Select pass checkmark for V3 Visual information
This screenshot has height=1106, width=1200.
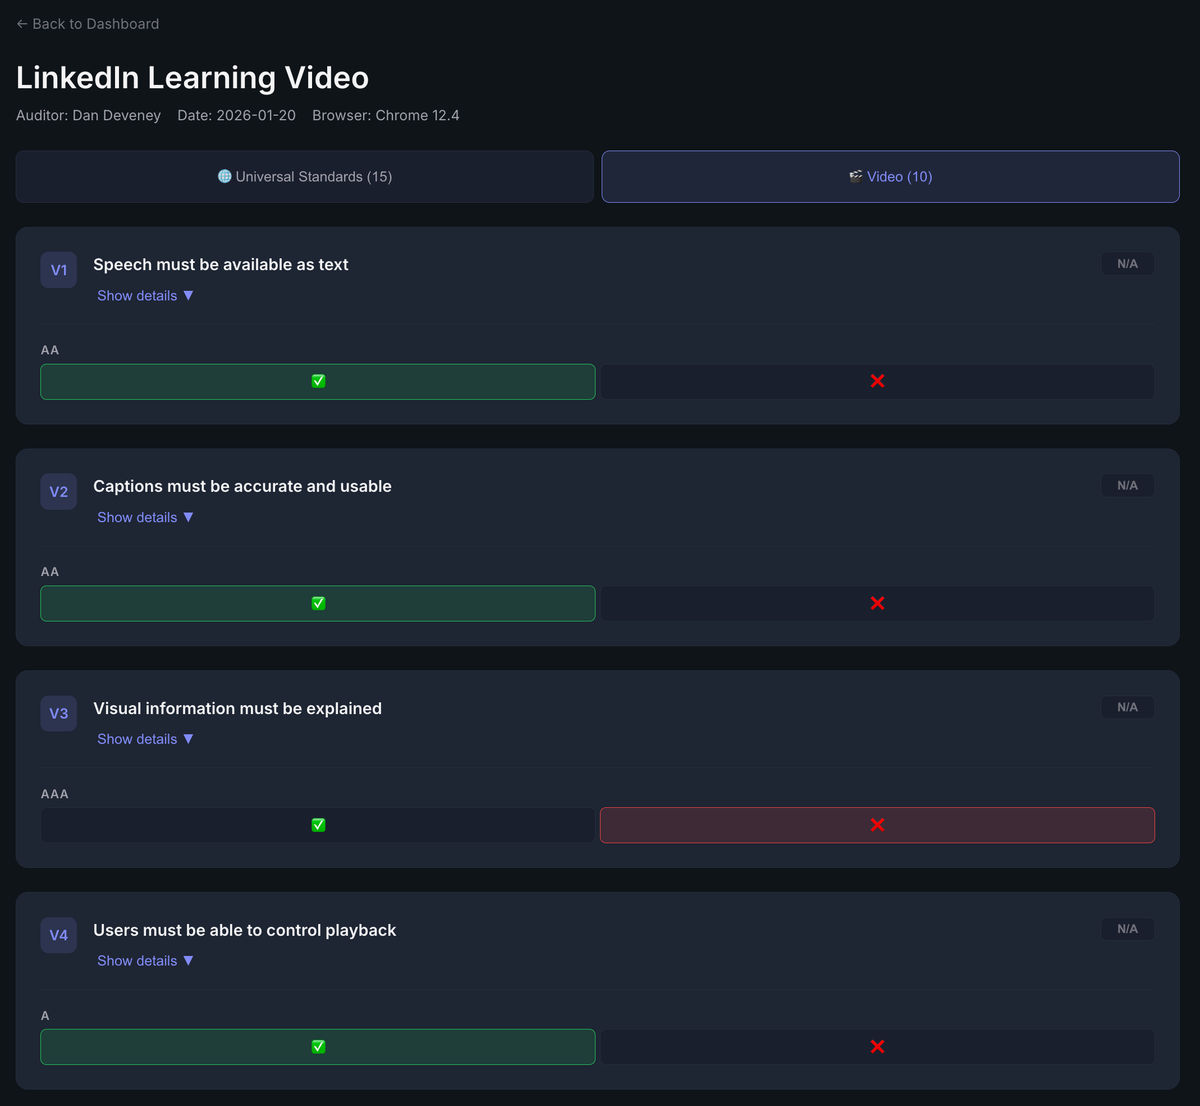coord(318,826)
